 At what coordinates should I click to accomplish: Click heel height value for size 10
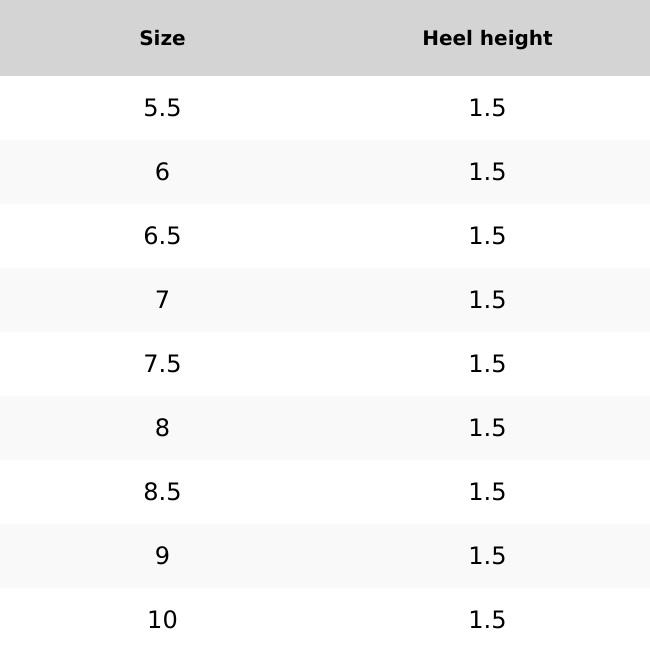(x=487, y=620)
